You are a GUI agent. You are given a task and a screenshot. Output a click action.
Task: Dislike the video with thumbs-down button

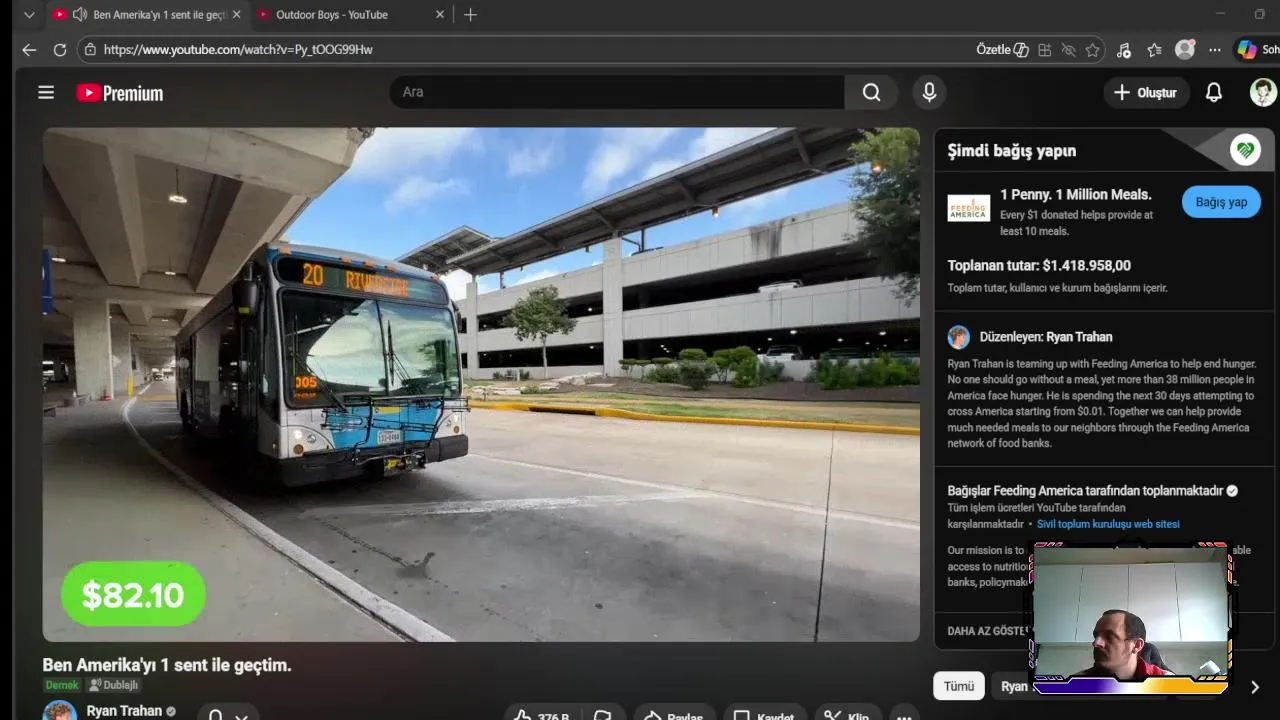603,716
